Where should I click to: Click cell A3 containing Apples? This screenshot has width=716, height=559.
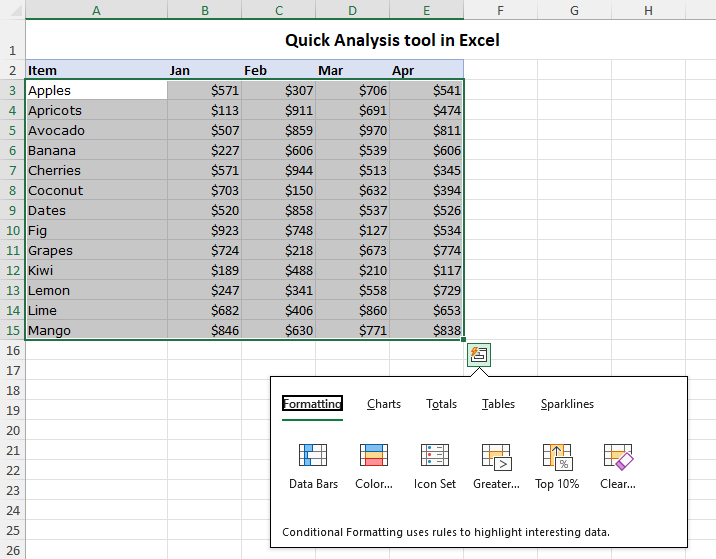pos(96,90)
